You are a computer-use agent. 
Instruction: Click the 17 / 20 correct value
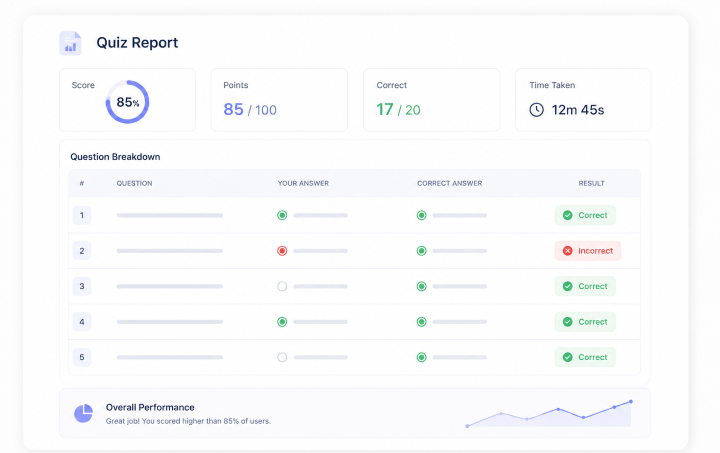pyautogui.click(x=398, y=110)
